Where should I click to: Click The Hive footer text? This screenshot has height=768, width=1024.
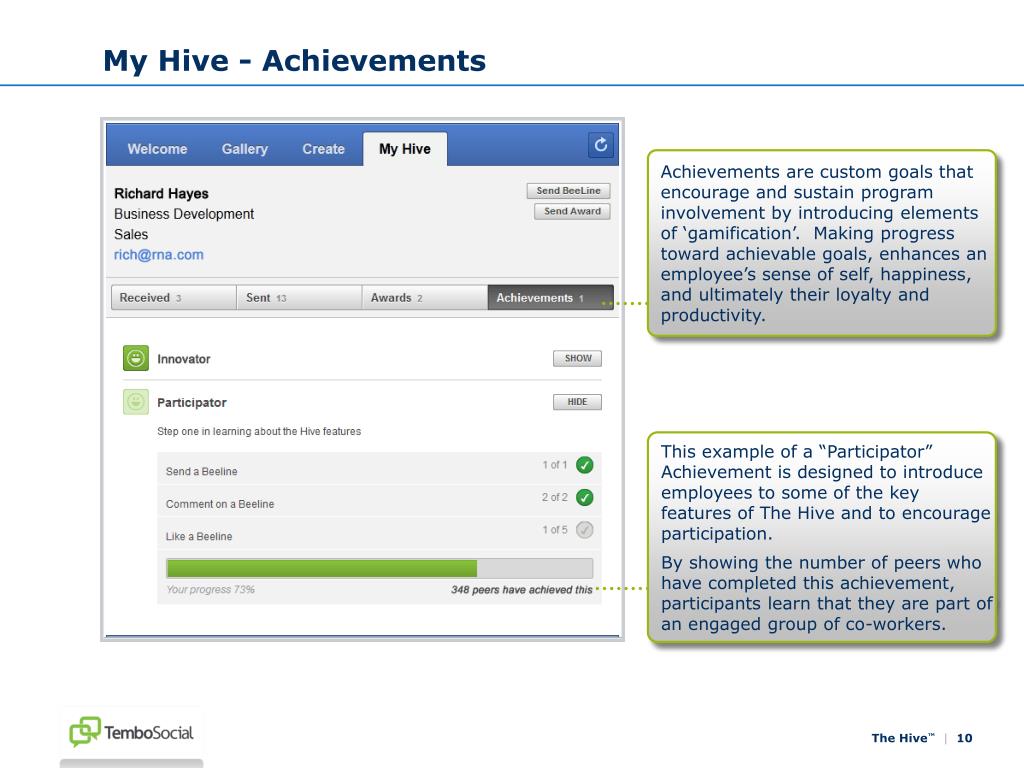click(903, 738)
